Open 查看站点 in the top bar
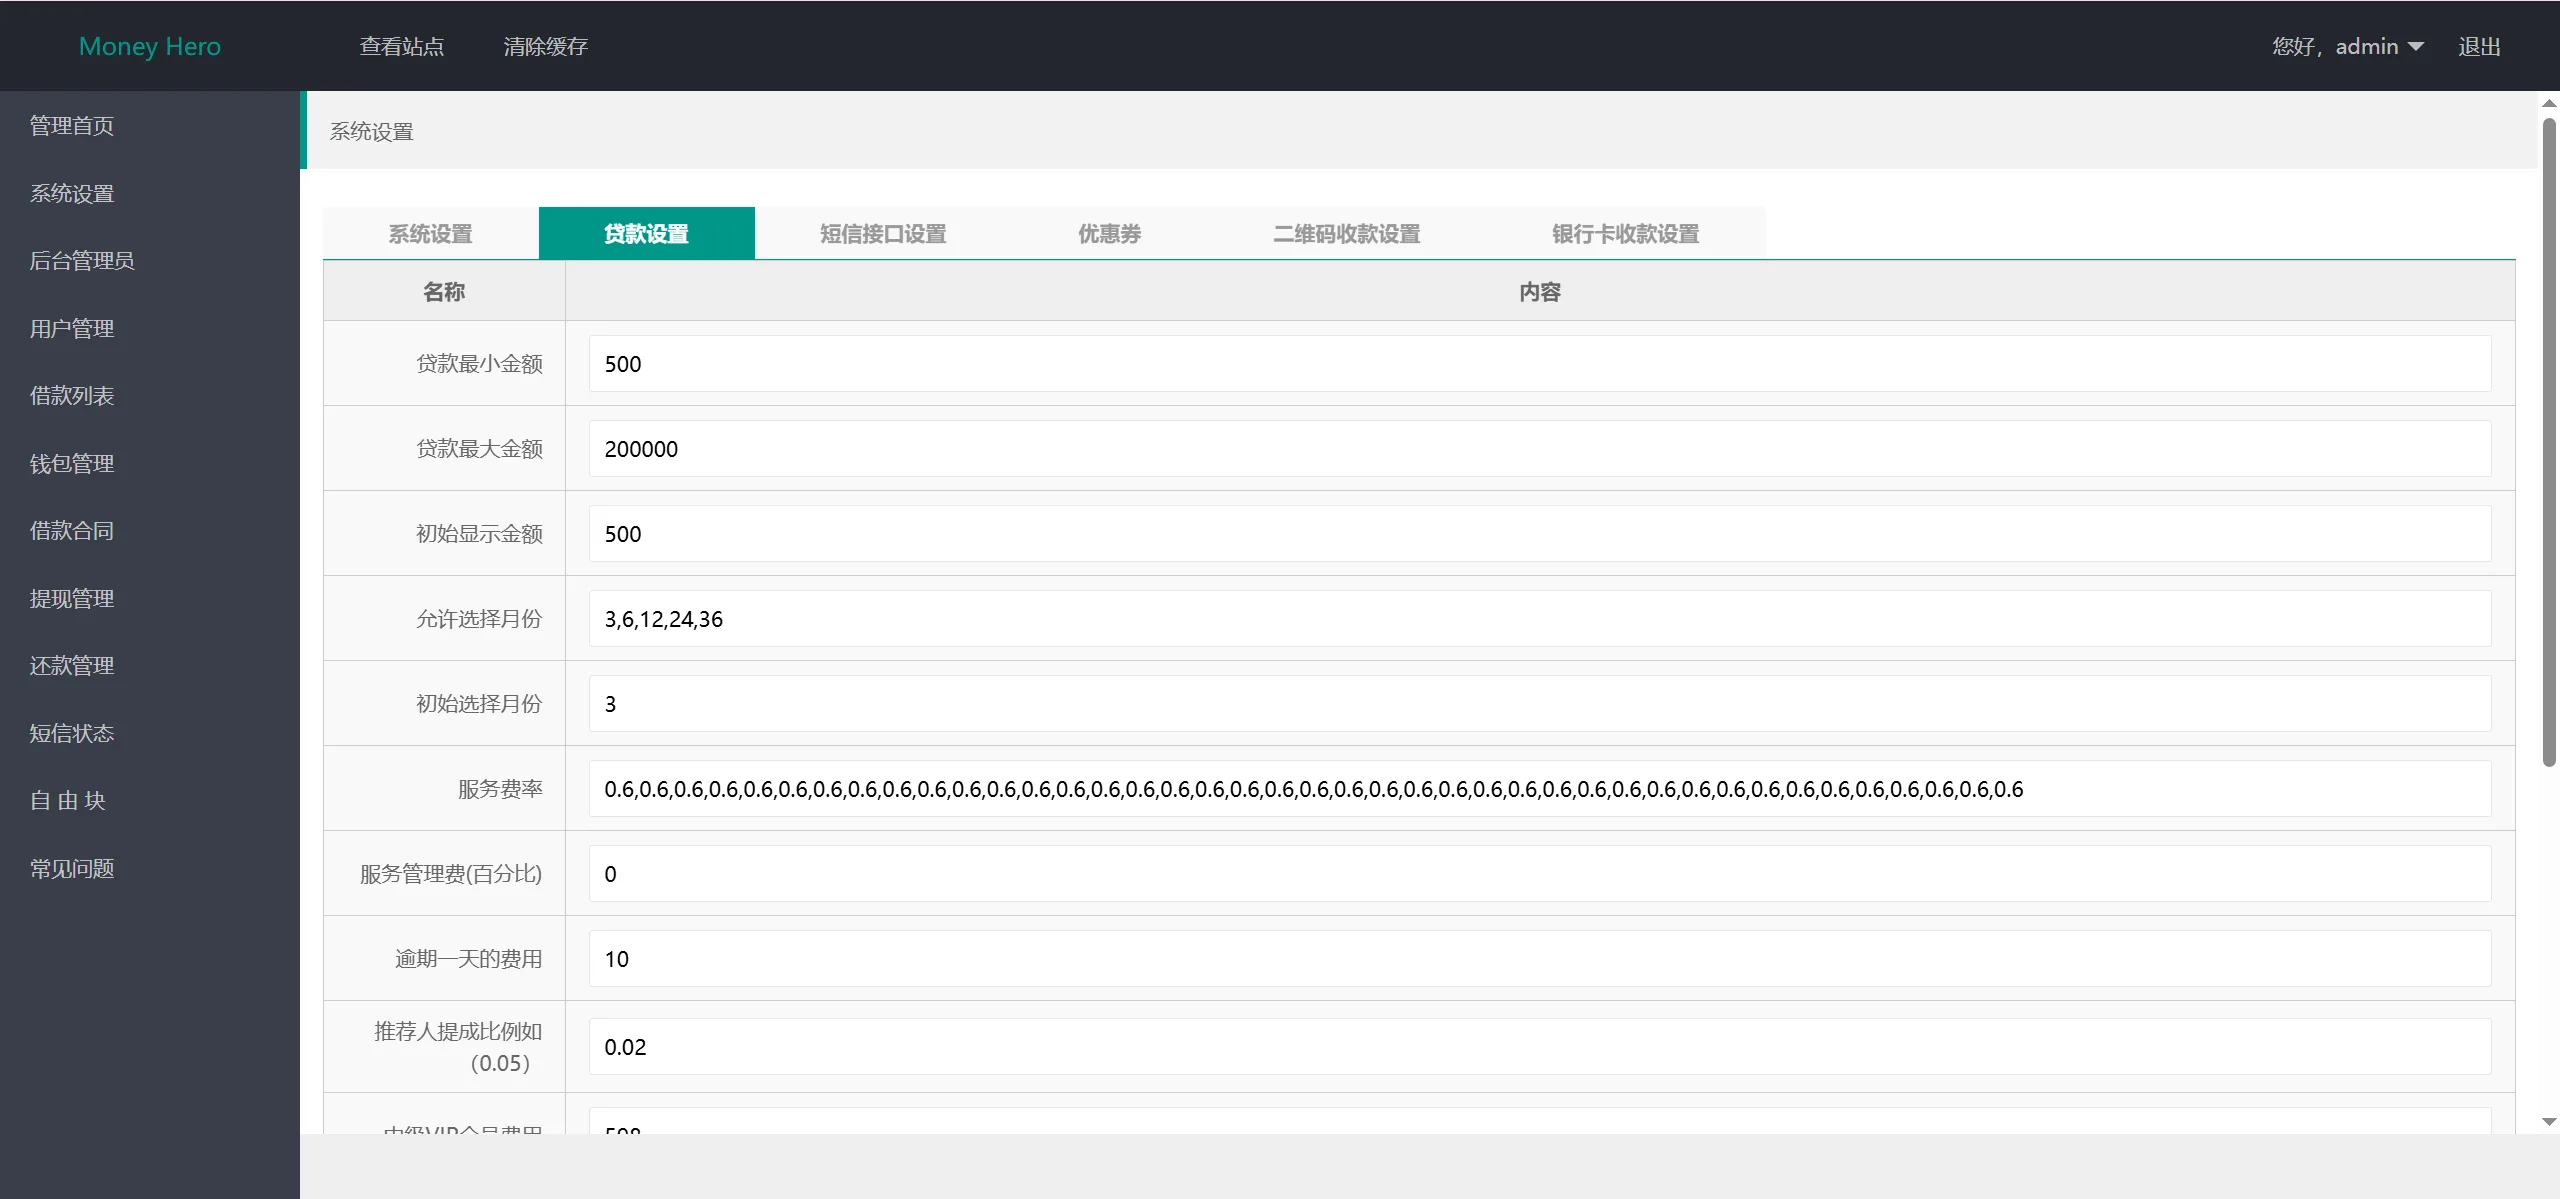Screen dimensions: 2560x1199 click(402, 47)
